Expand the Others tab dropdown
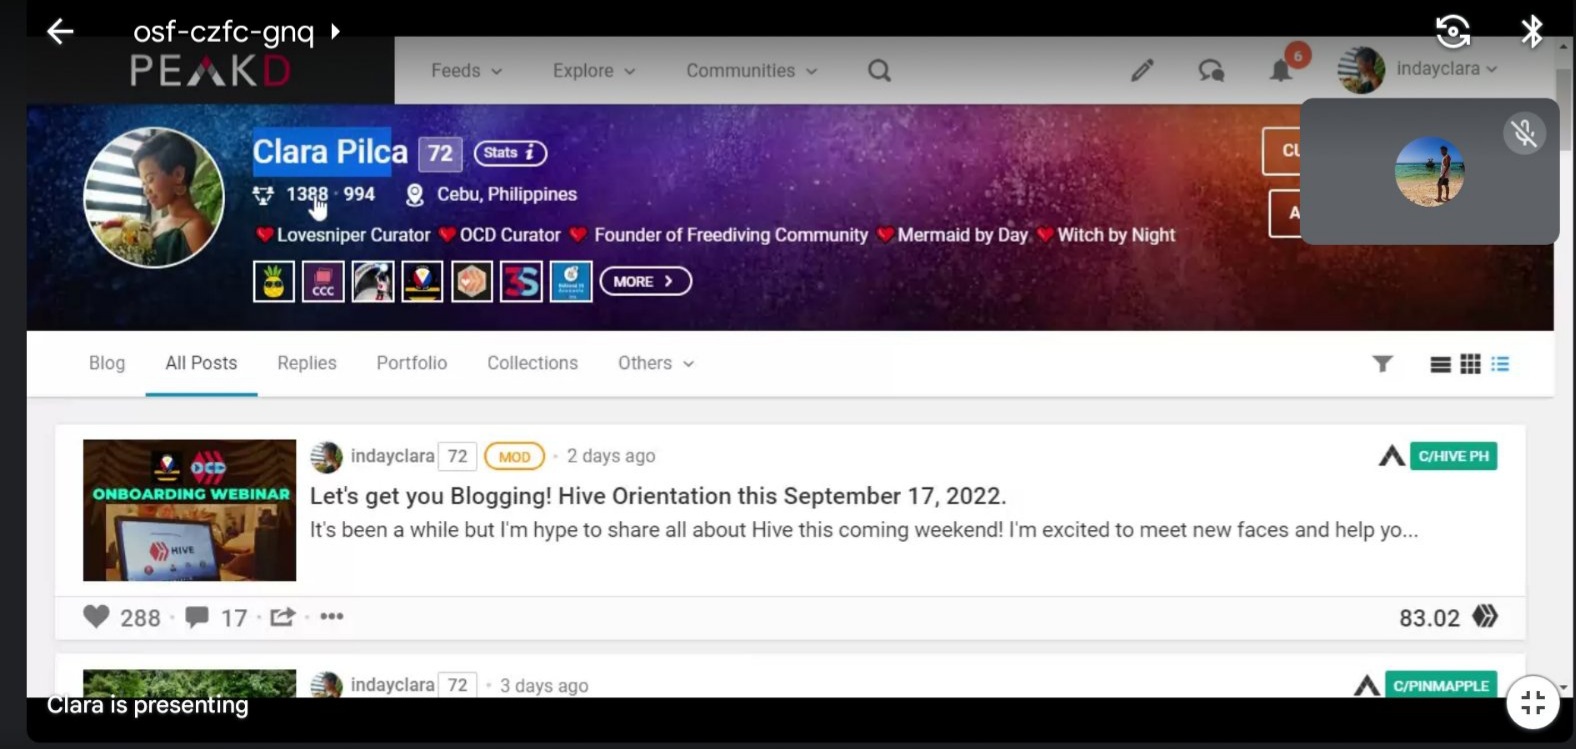The image size is (1576, 749). pyautogui.click(x=656, y=363)
